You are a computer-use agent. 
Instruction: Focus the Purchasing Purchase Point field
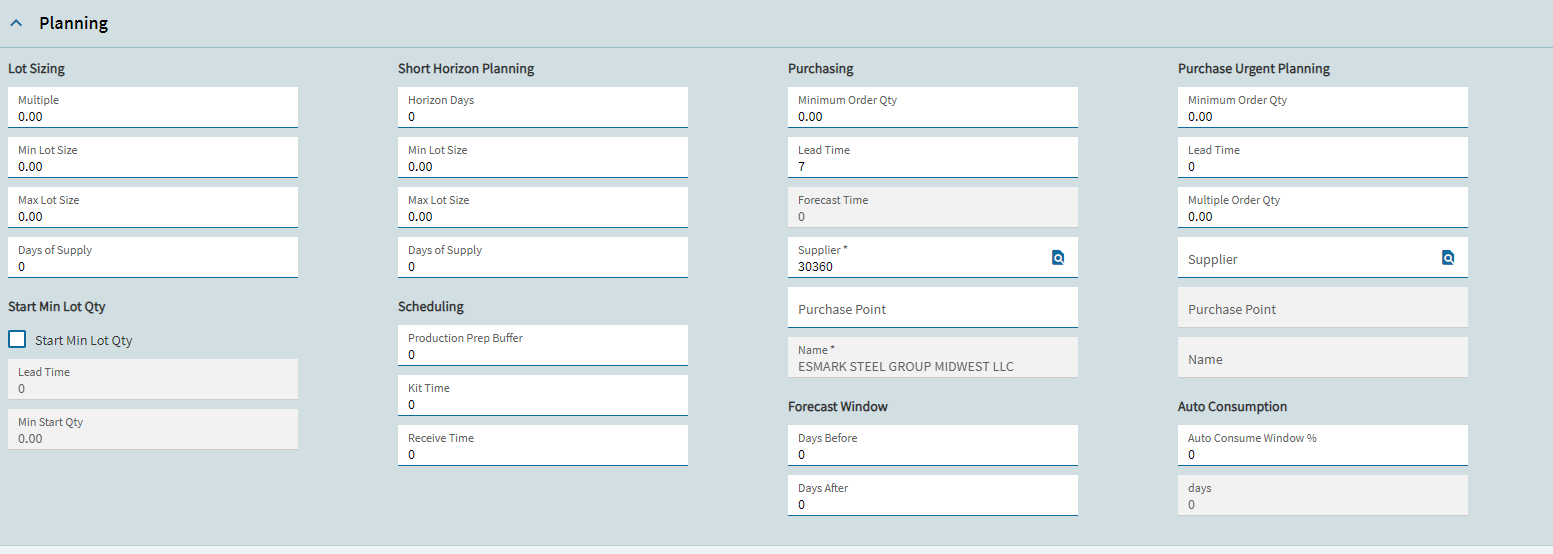(933, 307)
